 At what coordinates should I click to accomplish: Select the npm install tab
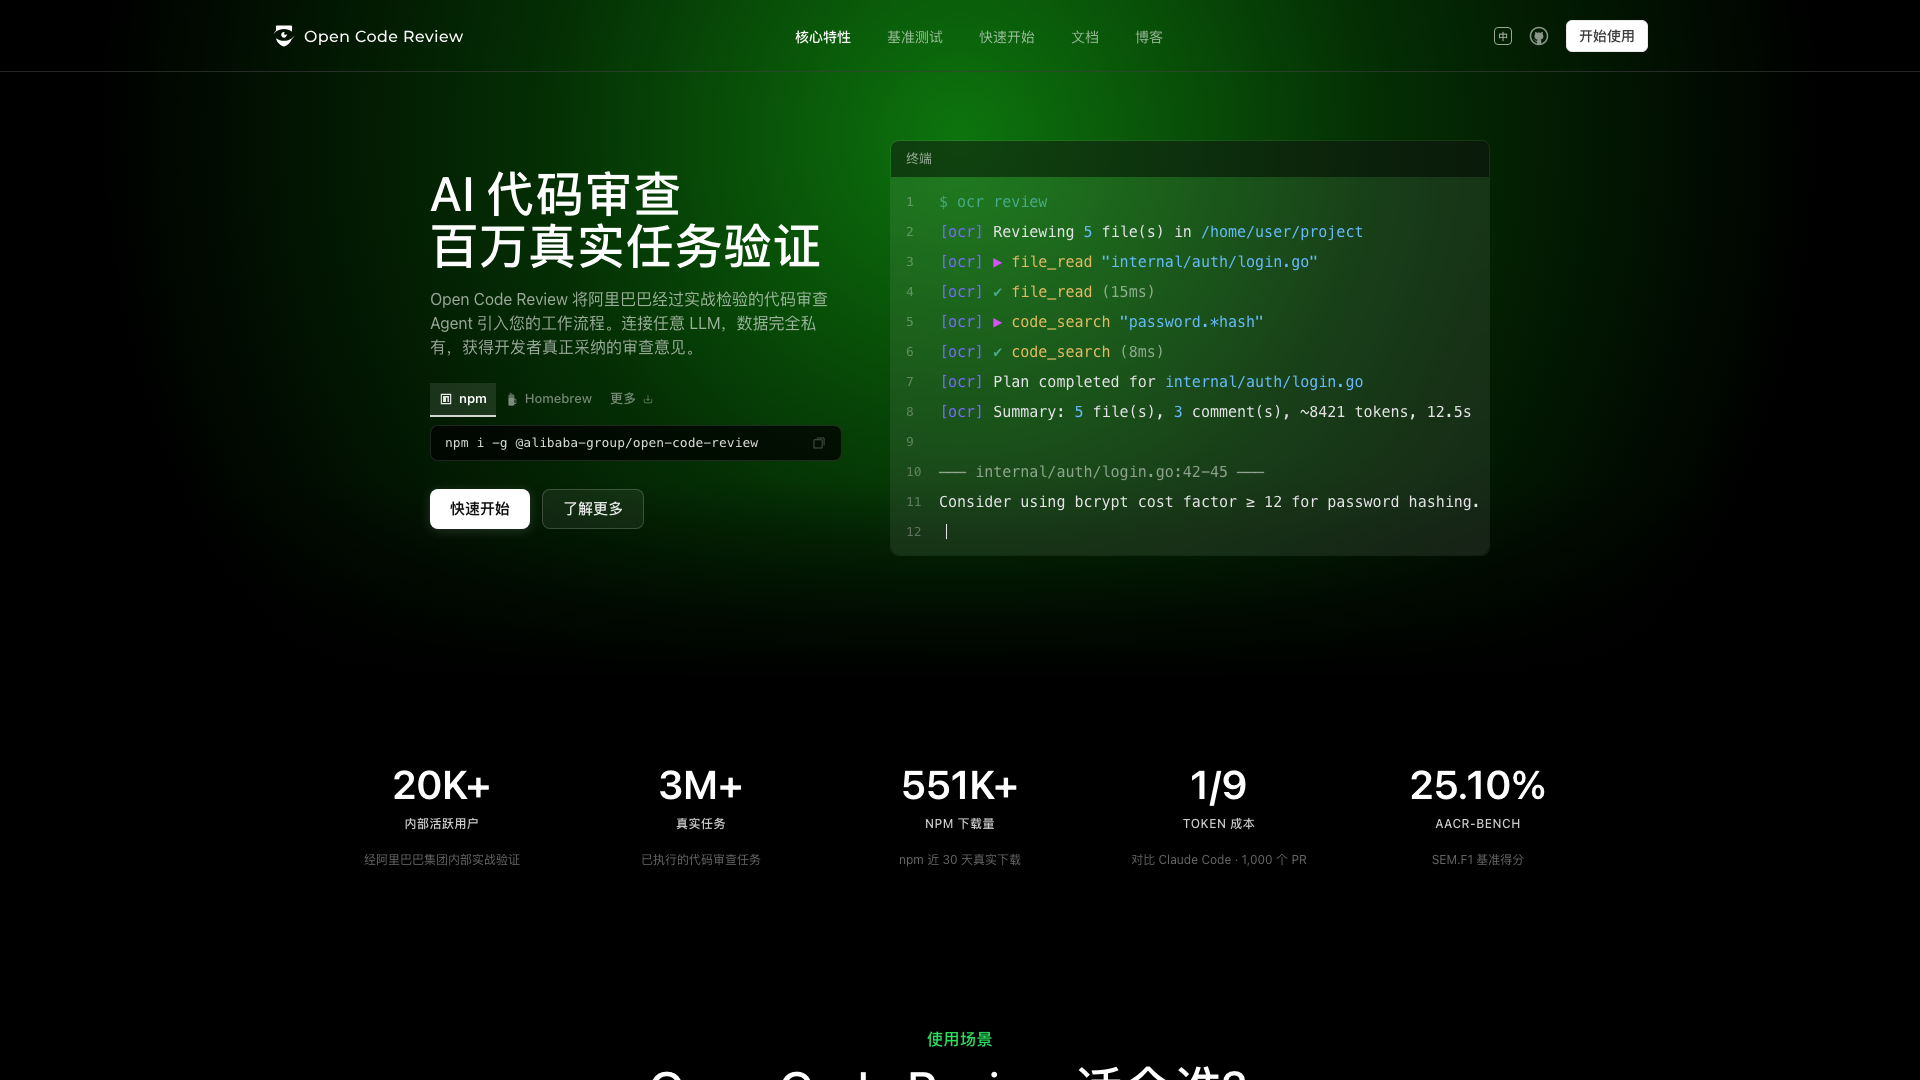coord(463,399)
